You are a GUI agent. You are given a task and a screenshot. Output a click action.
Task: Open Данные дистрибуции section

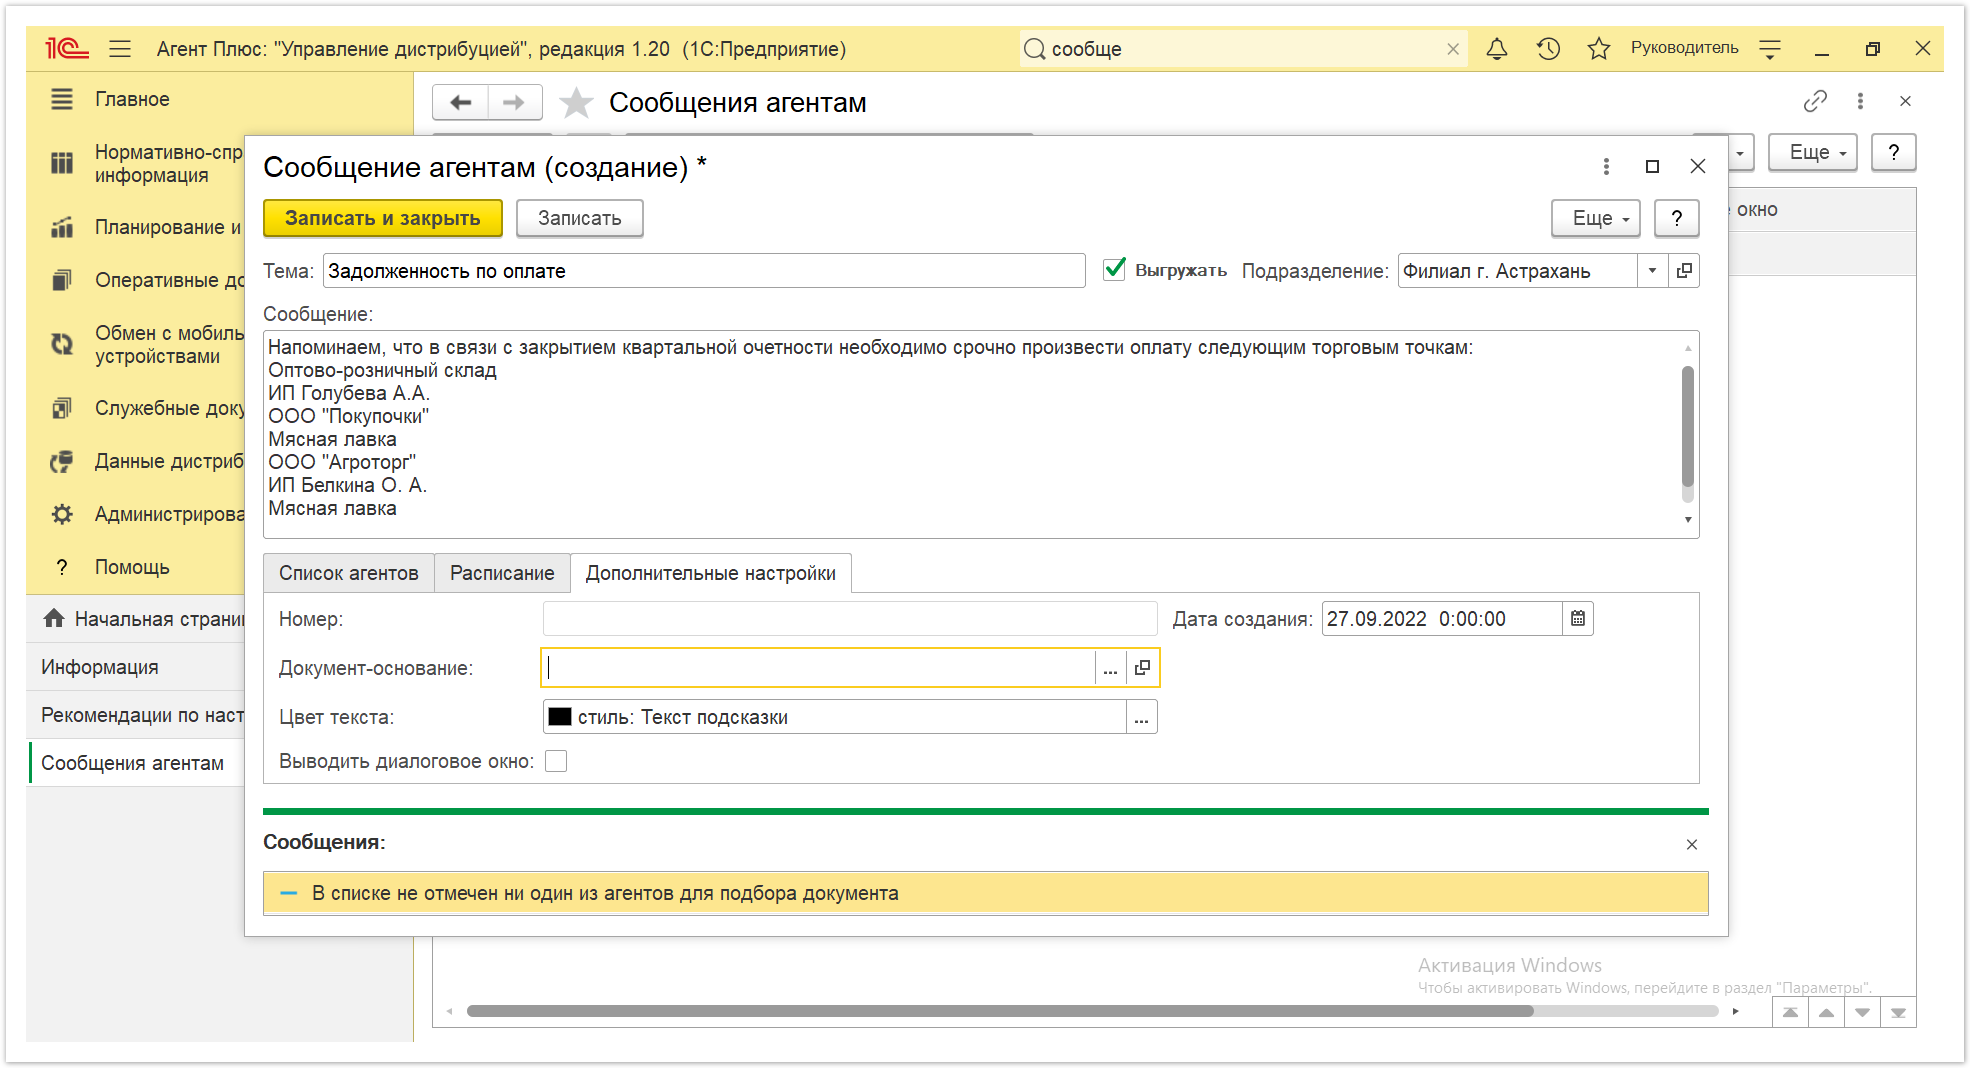click(x=169, y=461)
